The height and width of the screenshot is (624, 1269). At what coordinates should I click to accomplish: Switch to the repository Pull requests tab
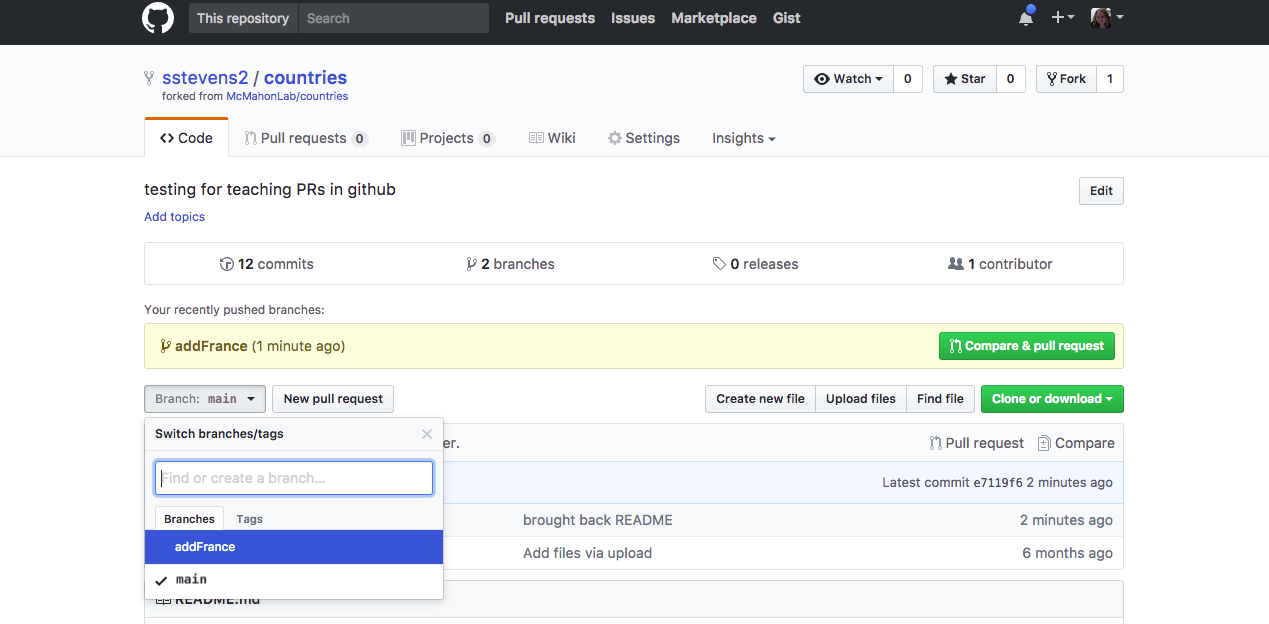coord(306,138)
